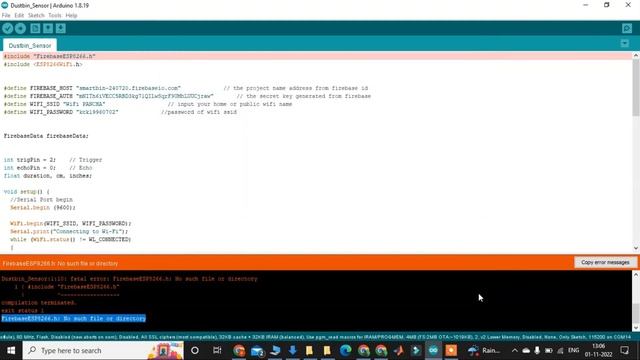This screenshot has width=640, height=360.
Task: Click the #define WIFI_PASSWORD line
Action: coord(120,112)
